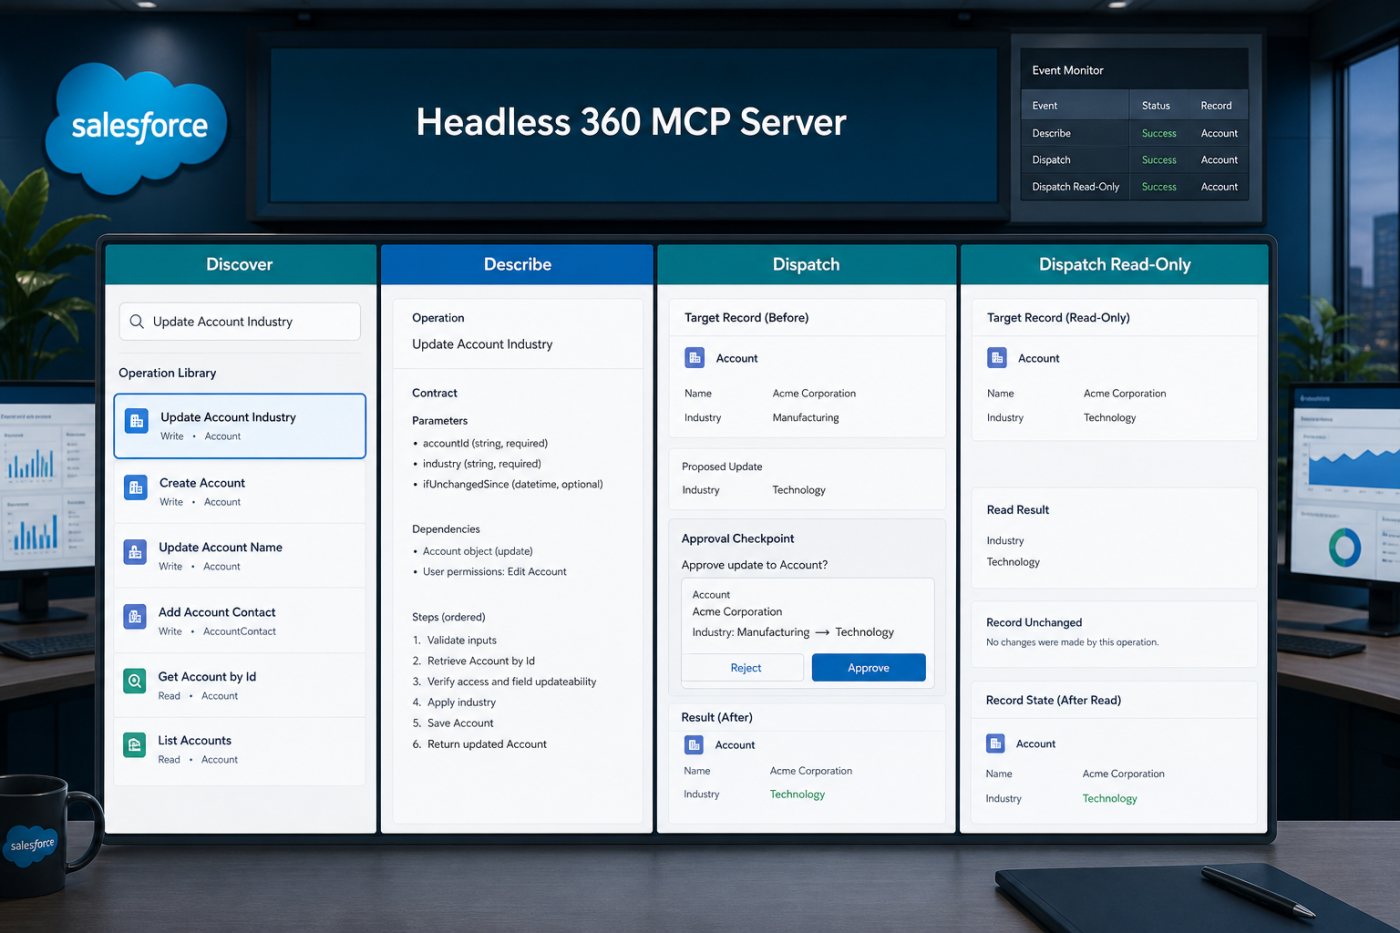The image size is (1400, 933).
Task: Click Success status of Dispatch Read-Only event
Action: click(1159, 187)
